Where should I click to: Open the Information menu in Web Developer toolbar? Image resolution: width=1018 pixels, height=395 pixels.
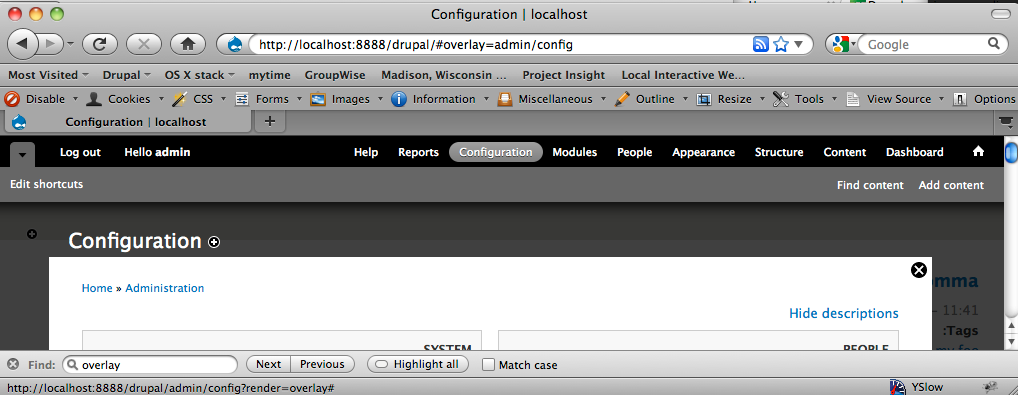click(x=440, y=99)
